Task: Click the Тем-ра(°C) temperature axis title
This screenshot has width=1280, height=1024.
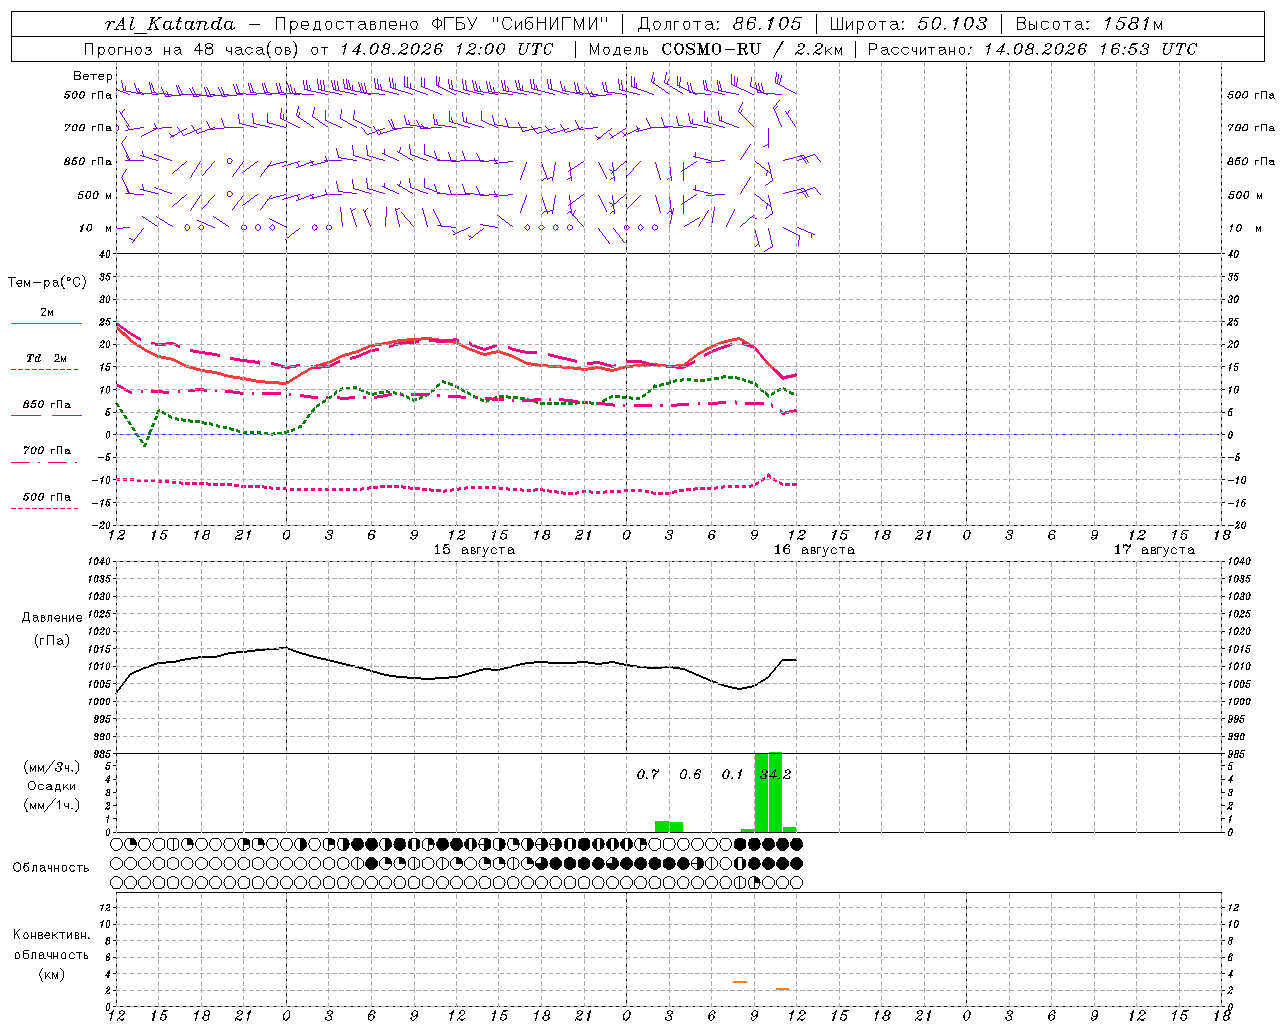Action: [47, 283]
